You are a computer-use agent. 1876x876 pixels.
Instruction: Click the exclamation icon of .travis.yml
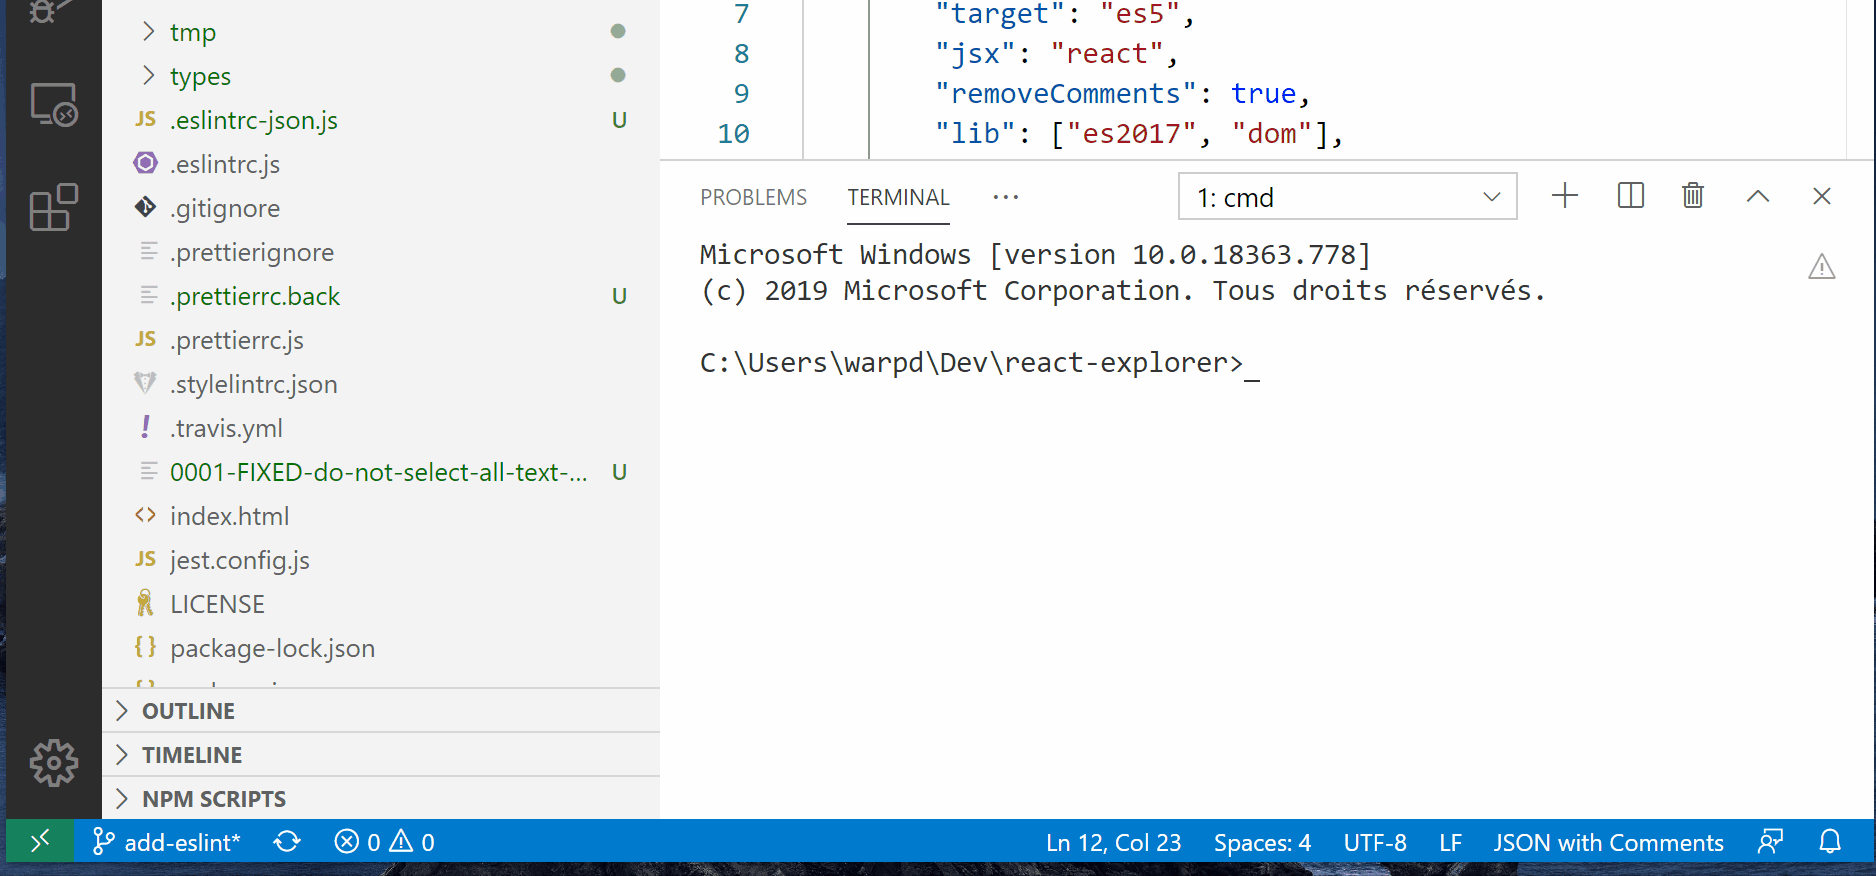[x=146, y=427]
